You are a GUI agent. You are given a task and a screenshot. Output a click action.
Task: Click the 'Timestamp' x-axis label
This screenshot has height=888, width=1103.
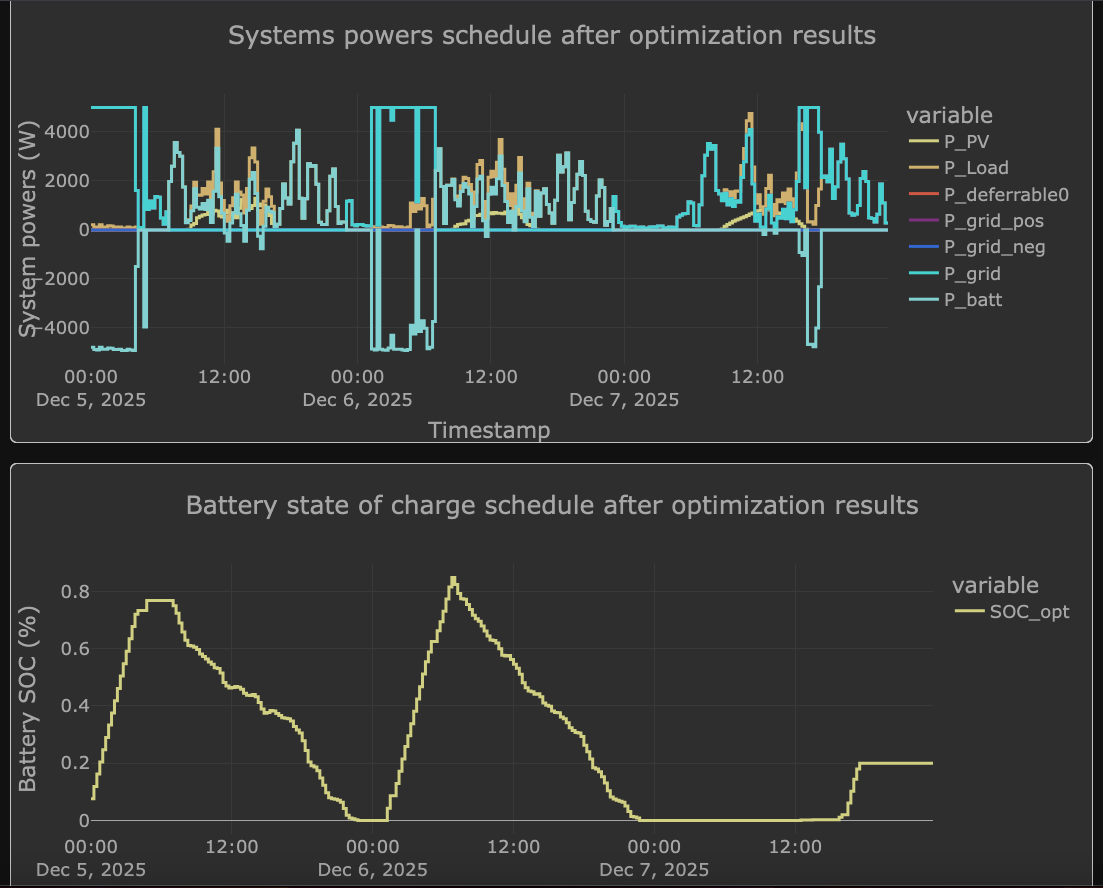tap(489, 430)
